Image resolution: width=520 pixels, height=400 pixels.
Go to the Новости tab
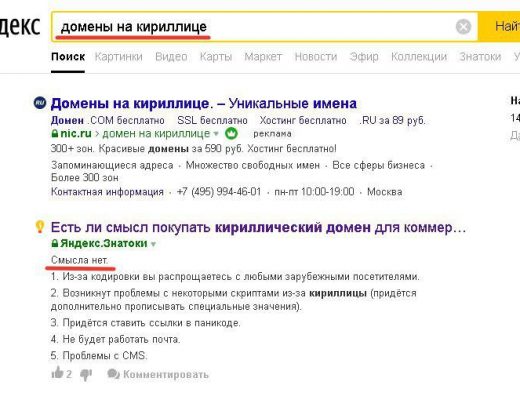(316, 57)
